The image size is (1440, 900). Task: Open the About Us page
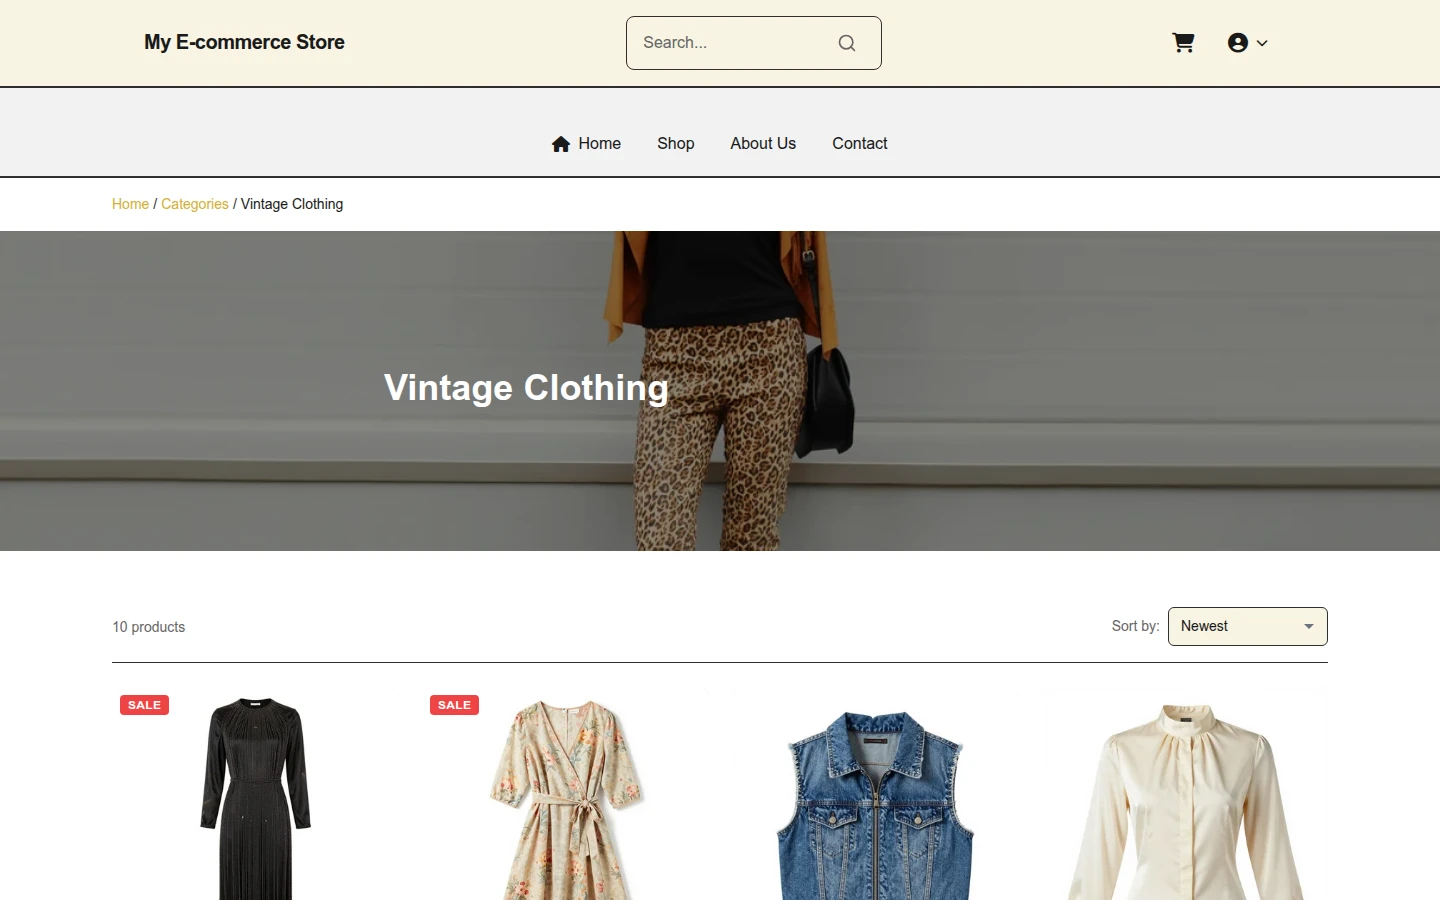point(763,143)
